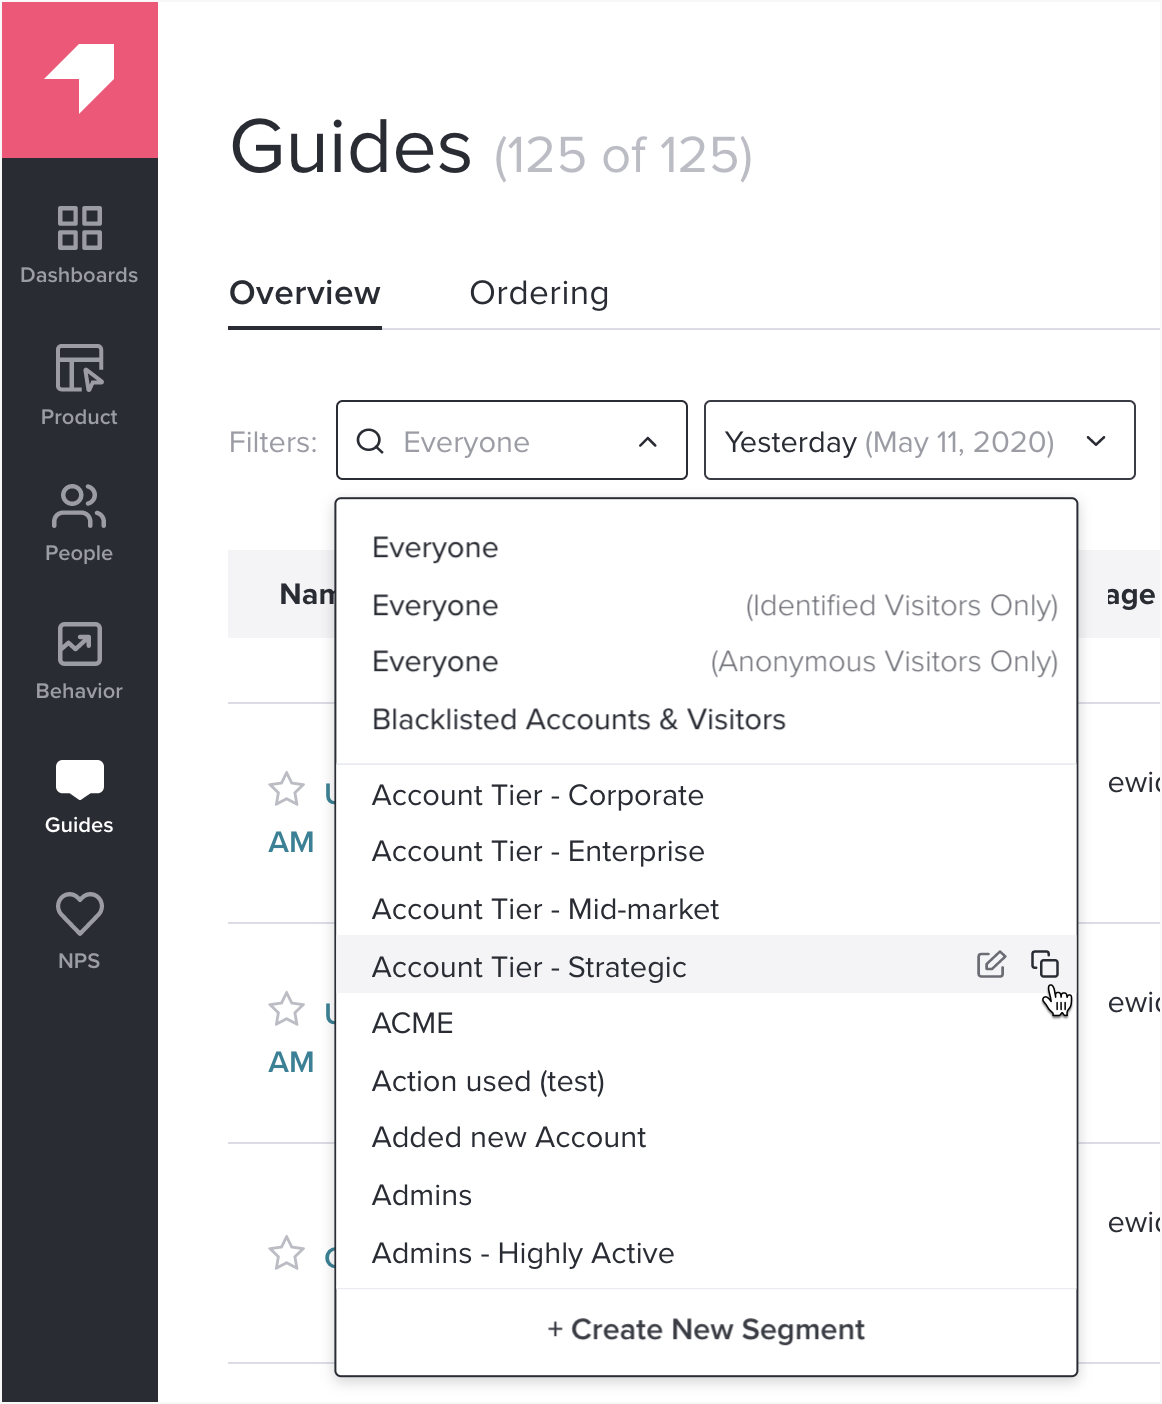Collapse the Everyone segment dropdown

click(648, 442)
